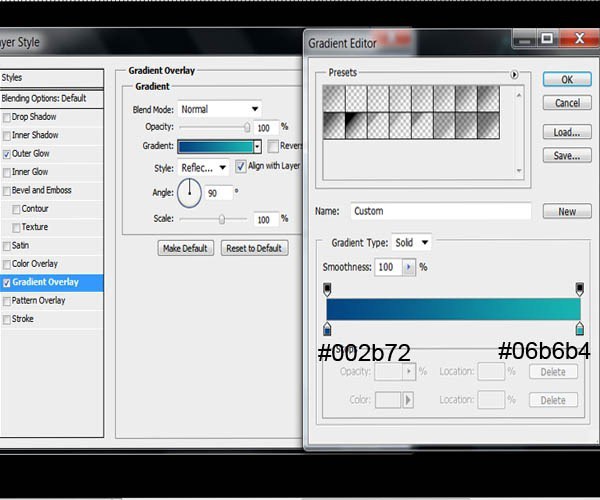The image size is (600, 500).
Task: Click the Opacity slider handle
Action: pos(247,127)
